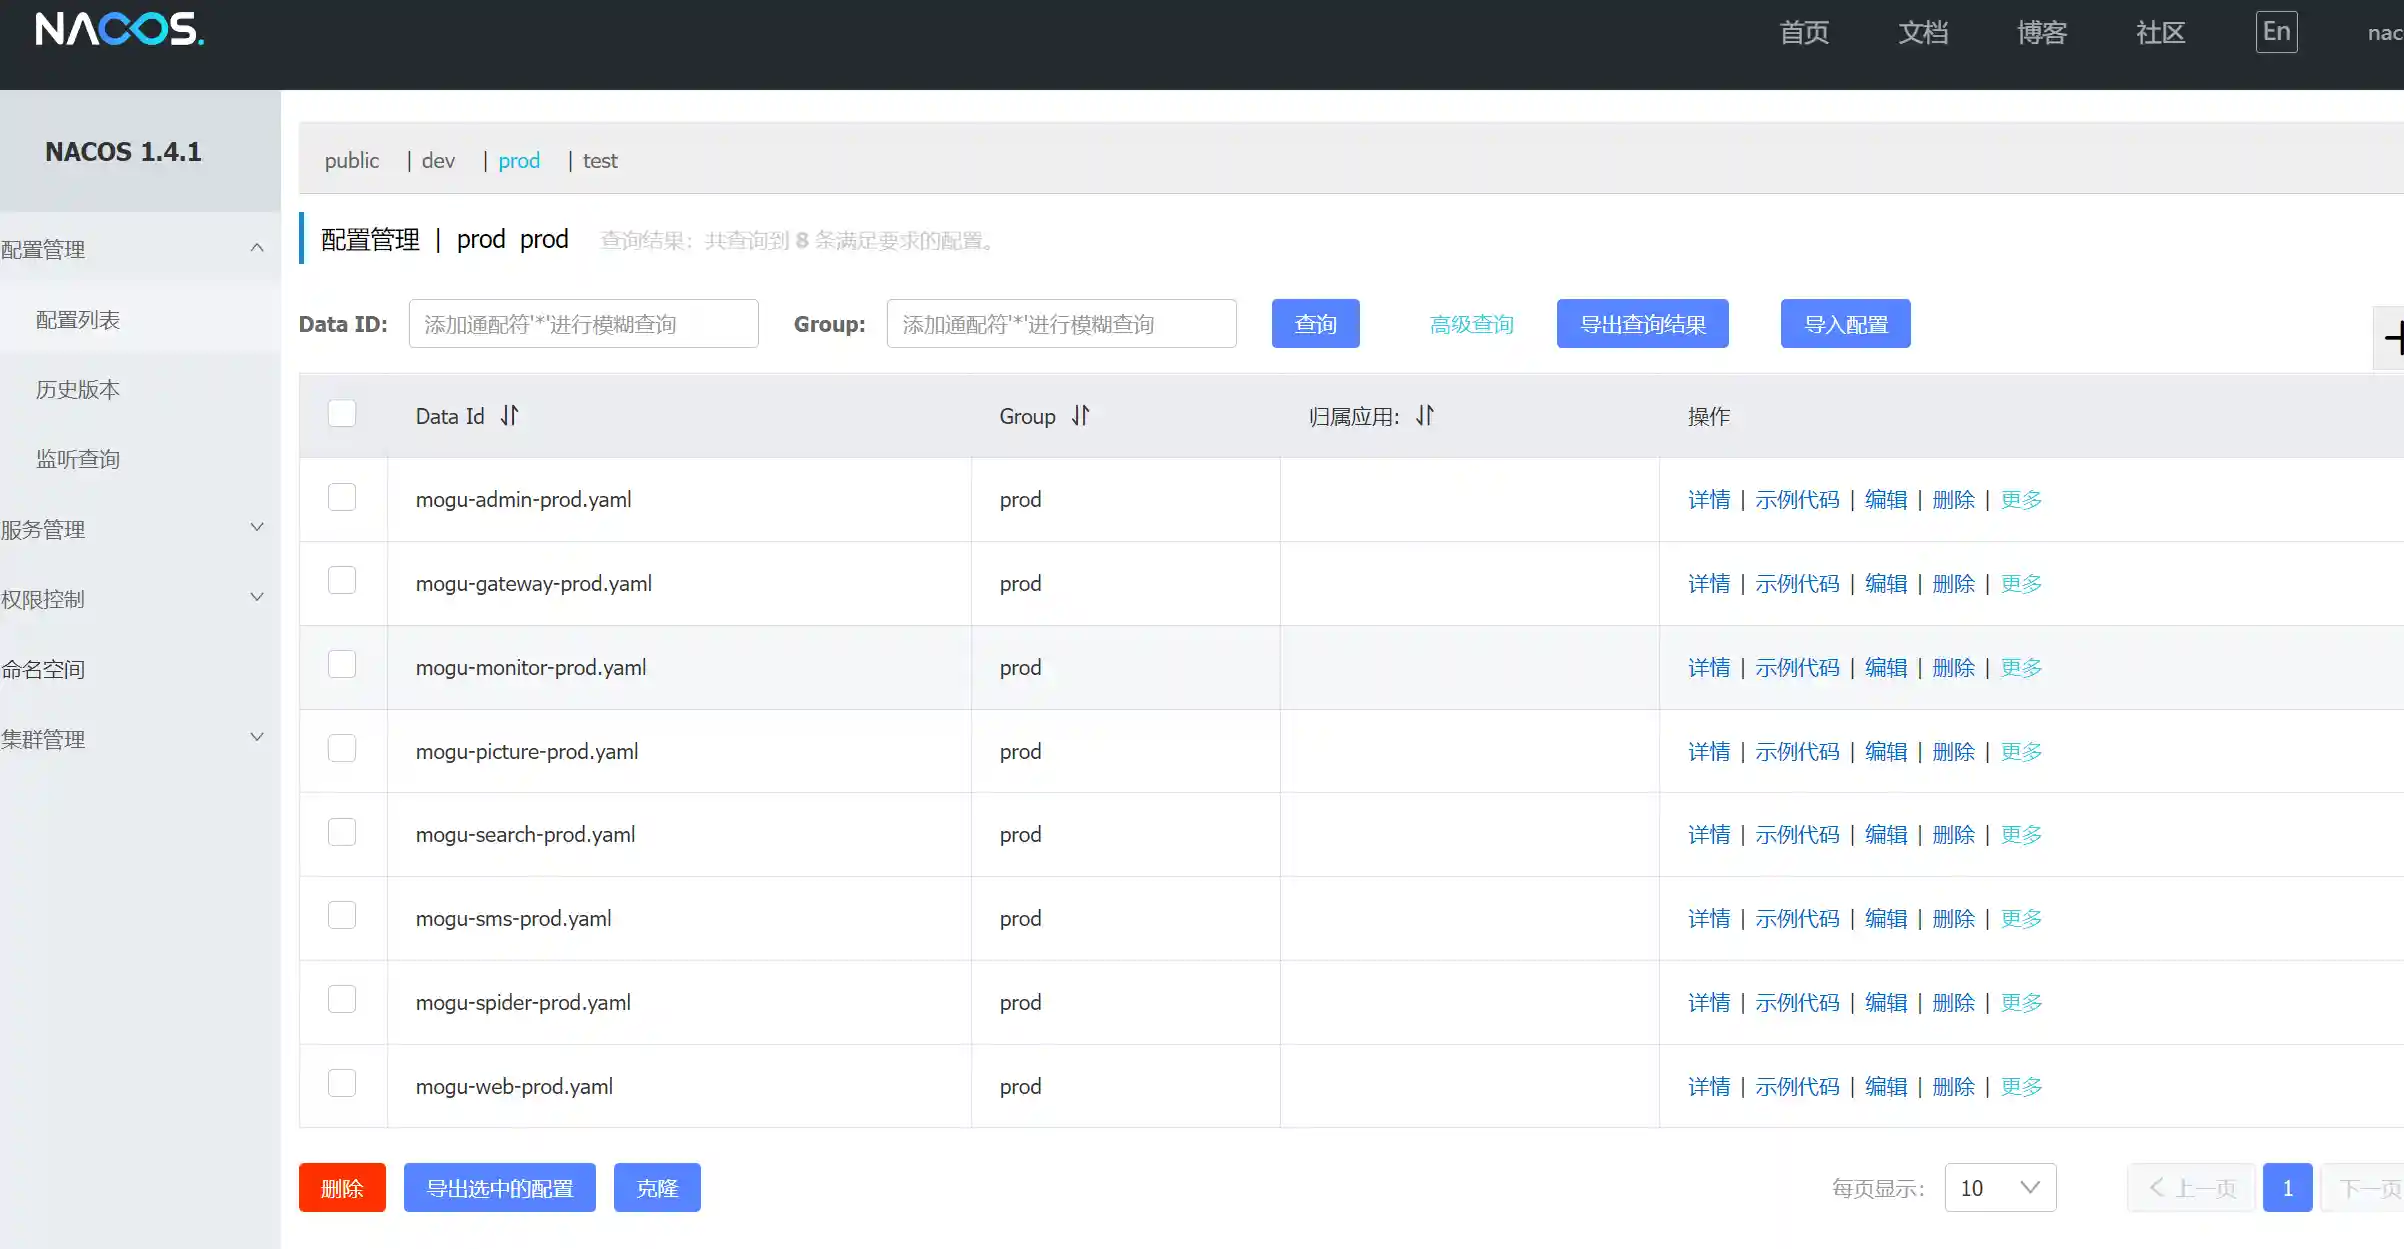2404x1249 pixels.
Task: Click the plus icon to add config
Action: click(x=2392, y=338)
